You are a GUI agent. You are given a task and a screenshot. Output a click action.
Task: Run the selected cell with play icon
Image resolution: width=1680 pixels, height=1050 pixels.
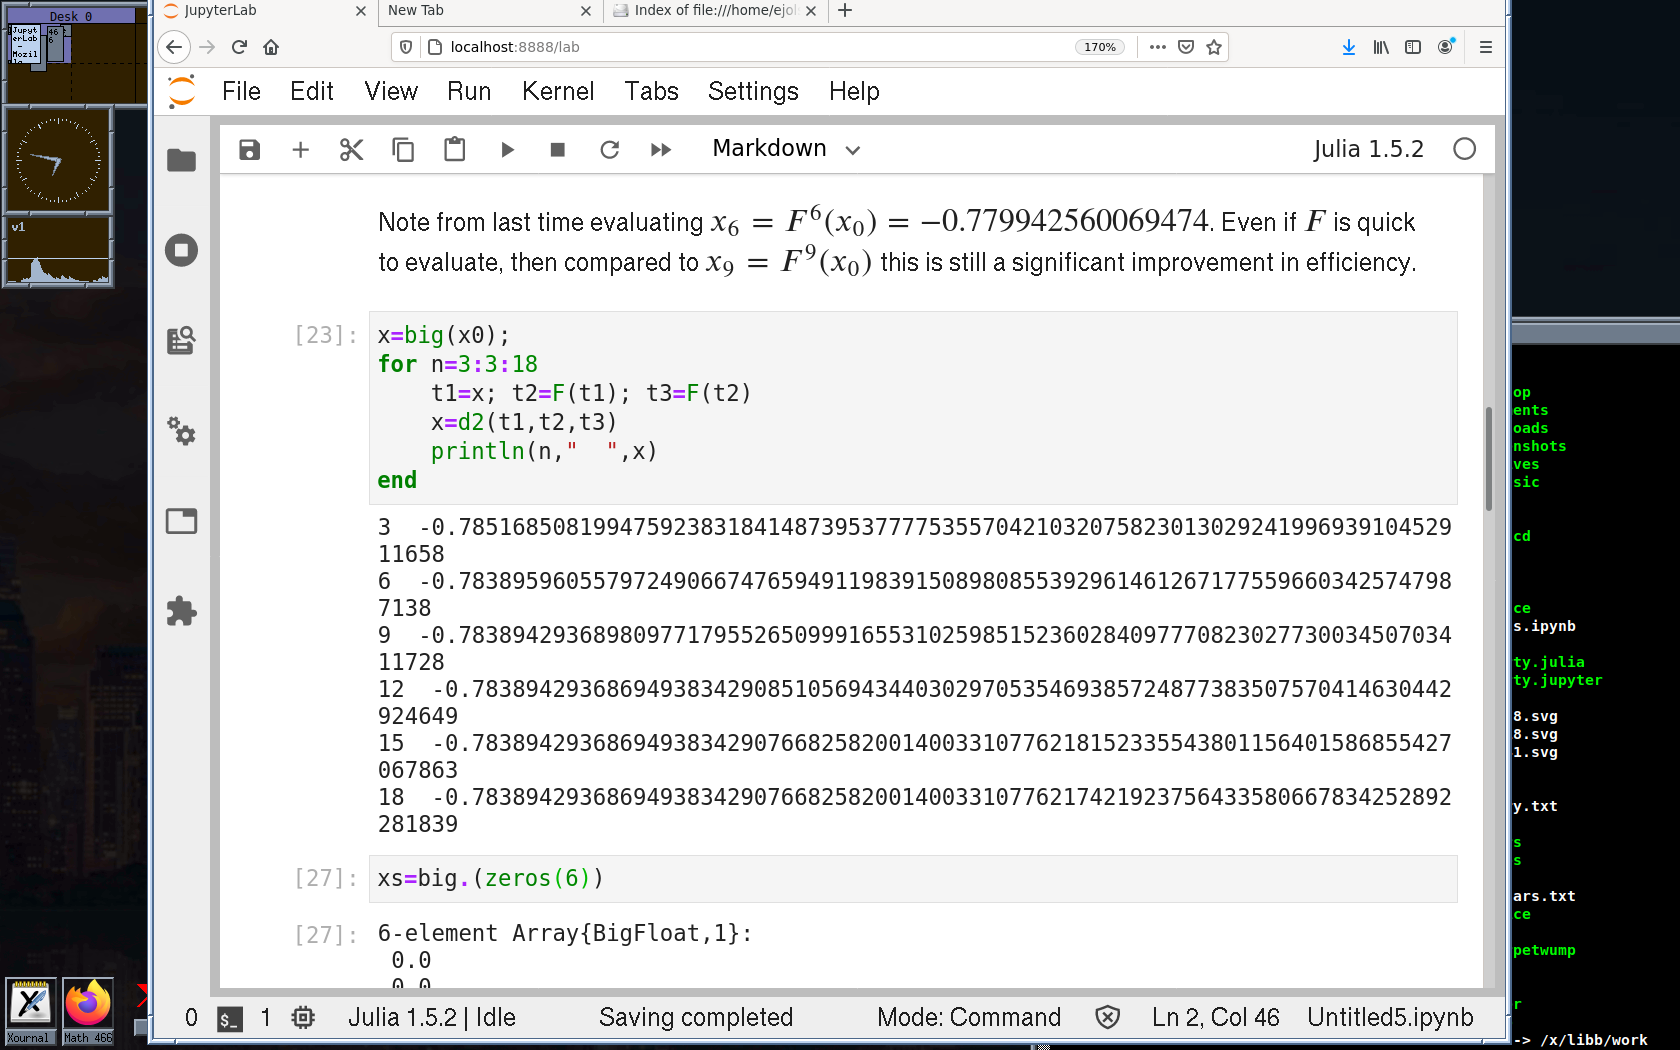click(x=507, y=150)
